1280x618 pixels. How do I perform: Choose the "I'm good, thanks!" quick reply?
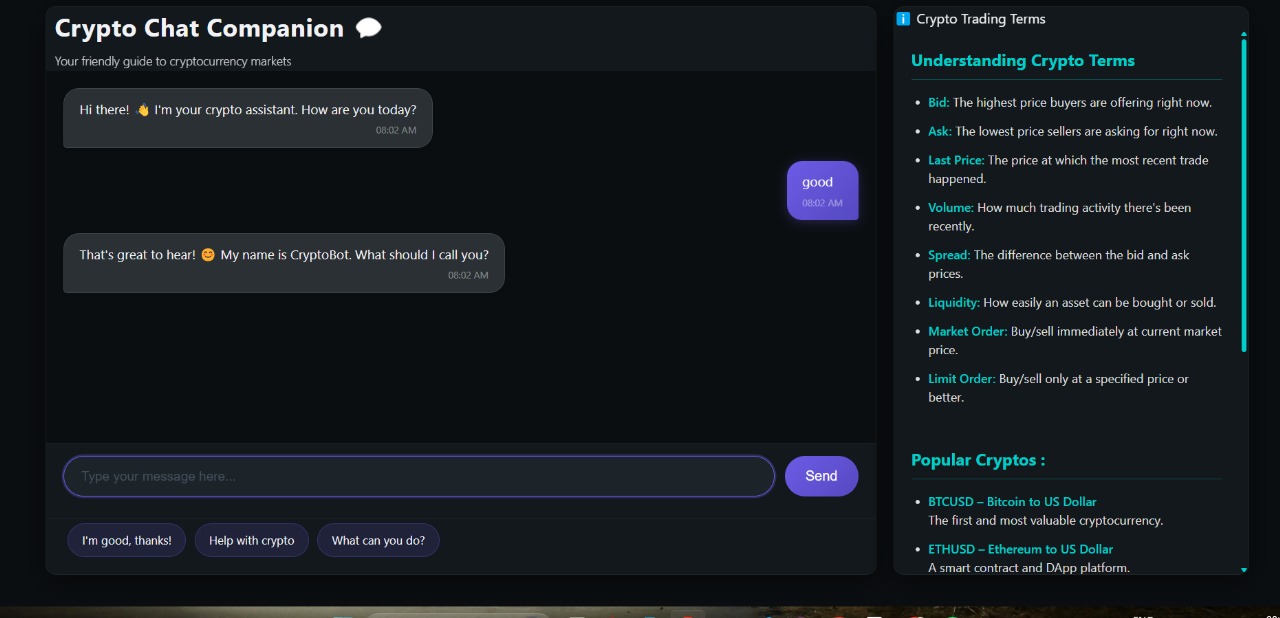(126, 540)
